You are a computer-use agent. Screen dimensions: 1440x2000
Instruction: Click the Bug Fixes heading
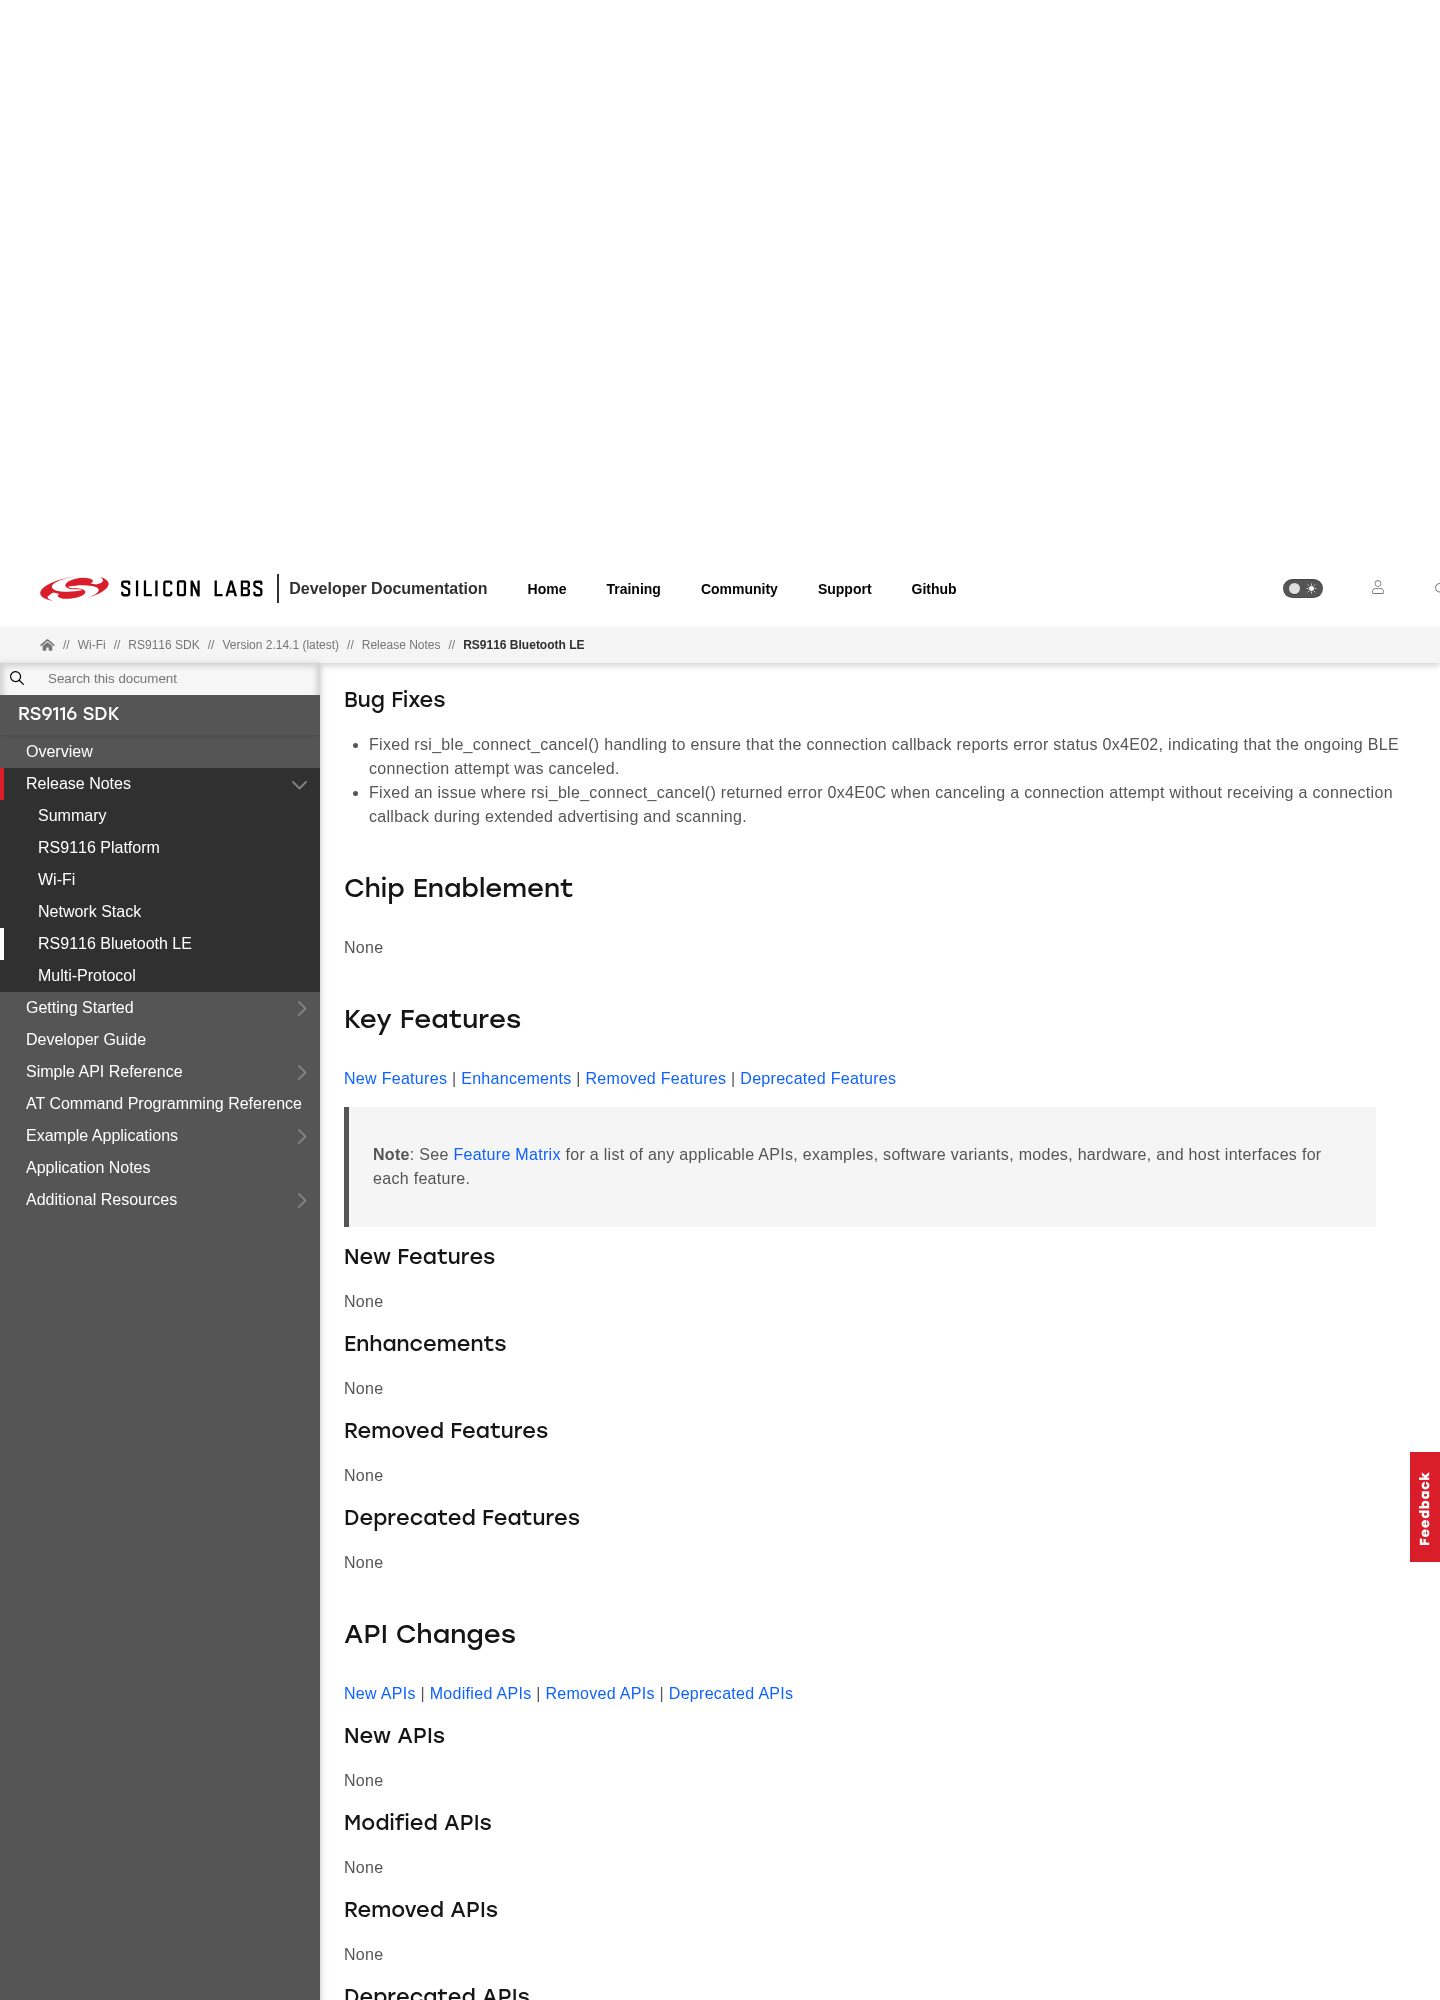[x=394, y=700]
